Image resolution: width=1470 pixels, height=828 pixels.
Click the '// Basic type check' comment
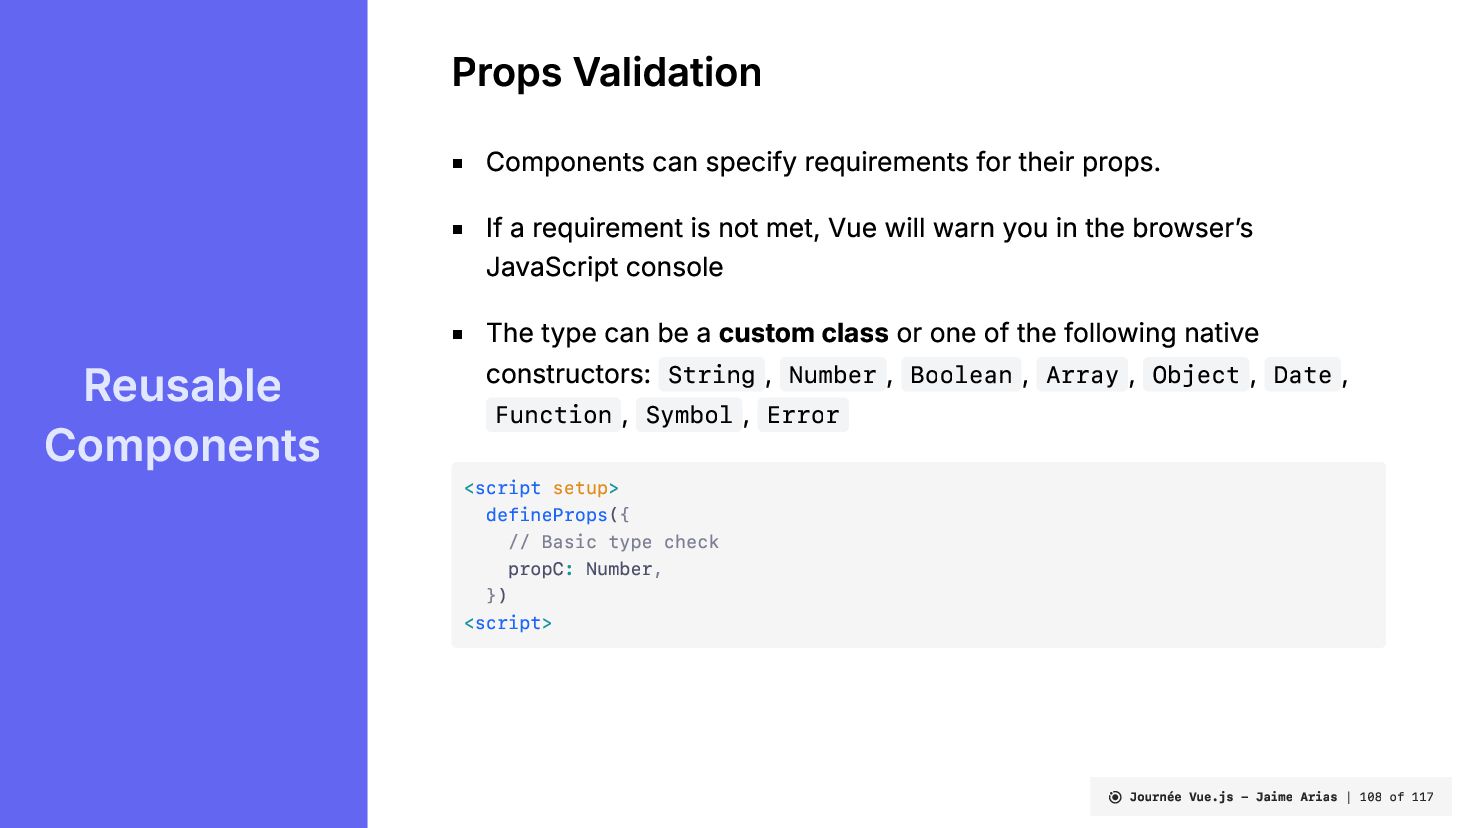point(613,542)
